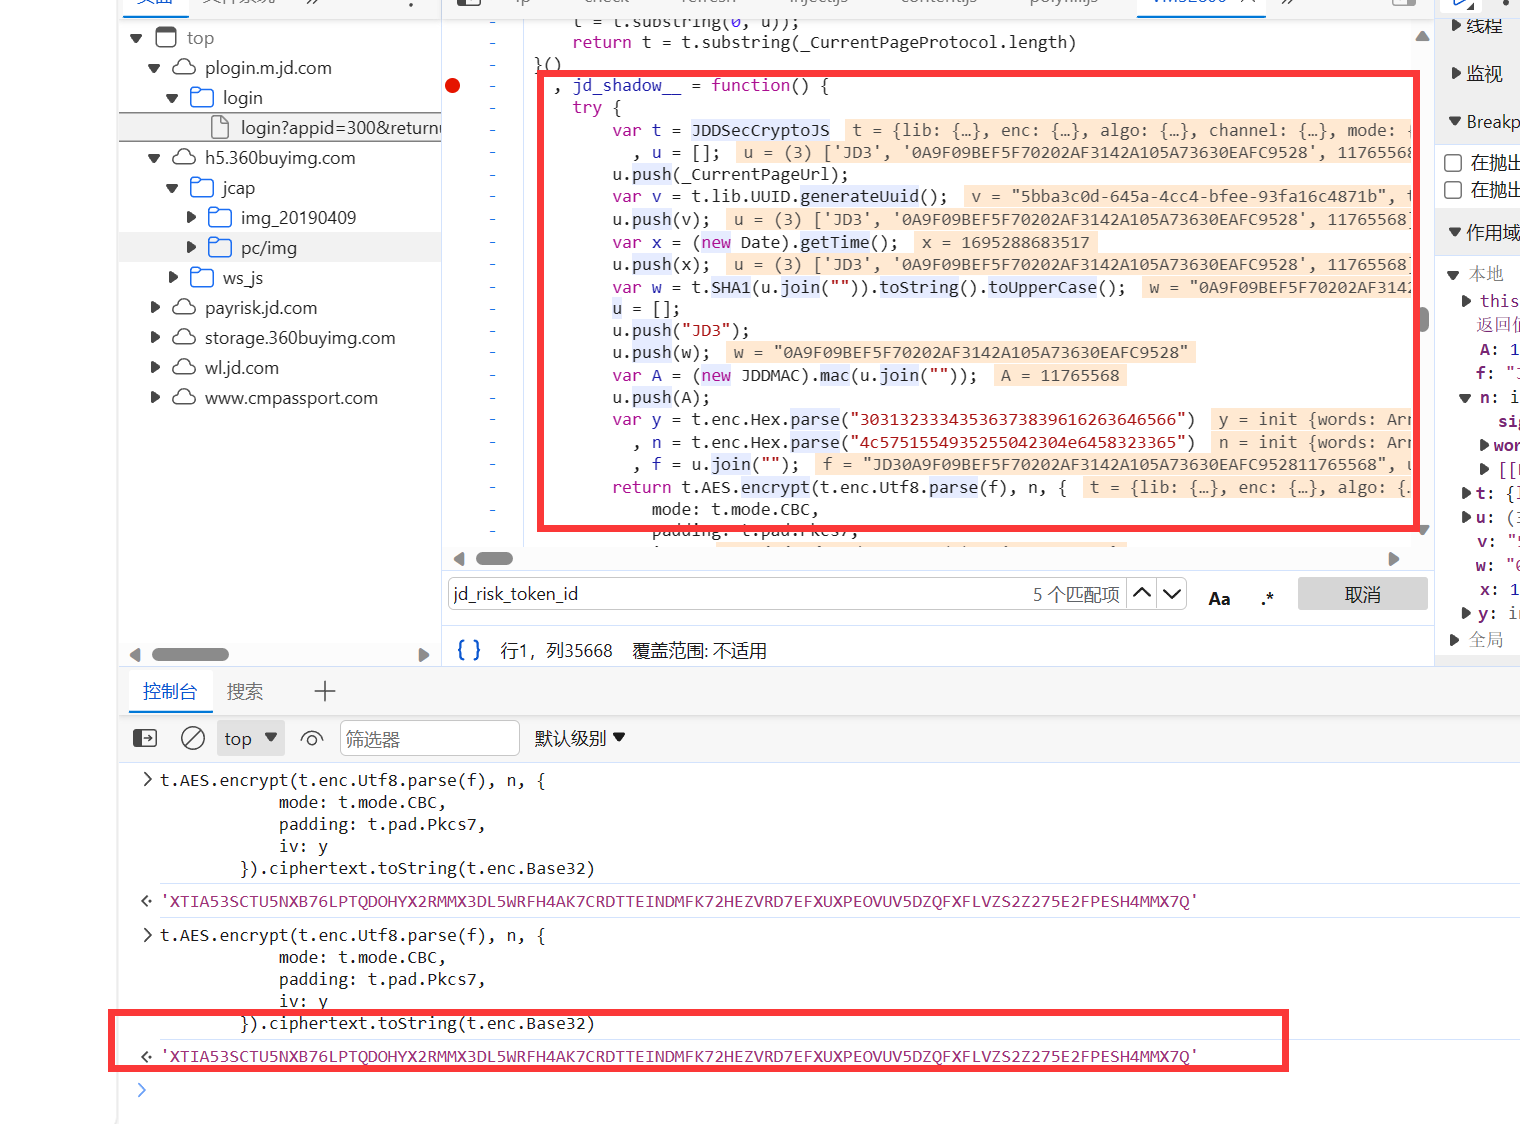Expand the payrisk.jd.com domain node
This screenshot has width=1520, height=1124.
pyautogui.click(x=155, y=308)
